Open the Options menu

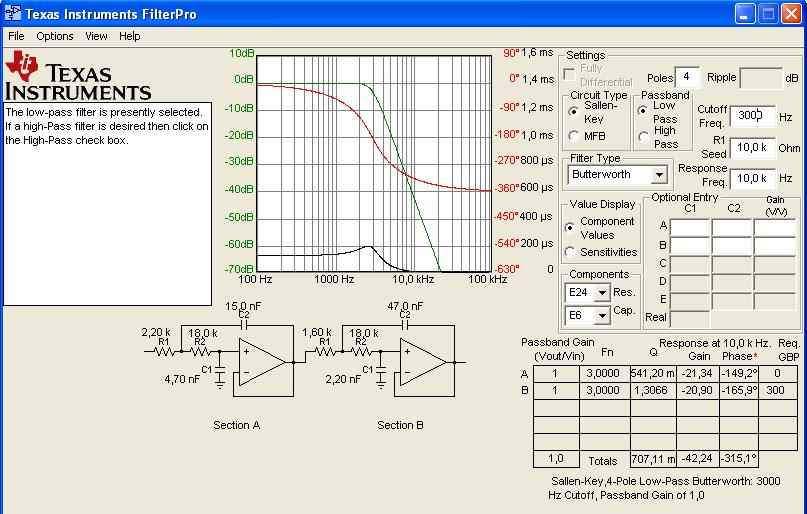point(55,36)
